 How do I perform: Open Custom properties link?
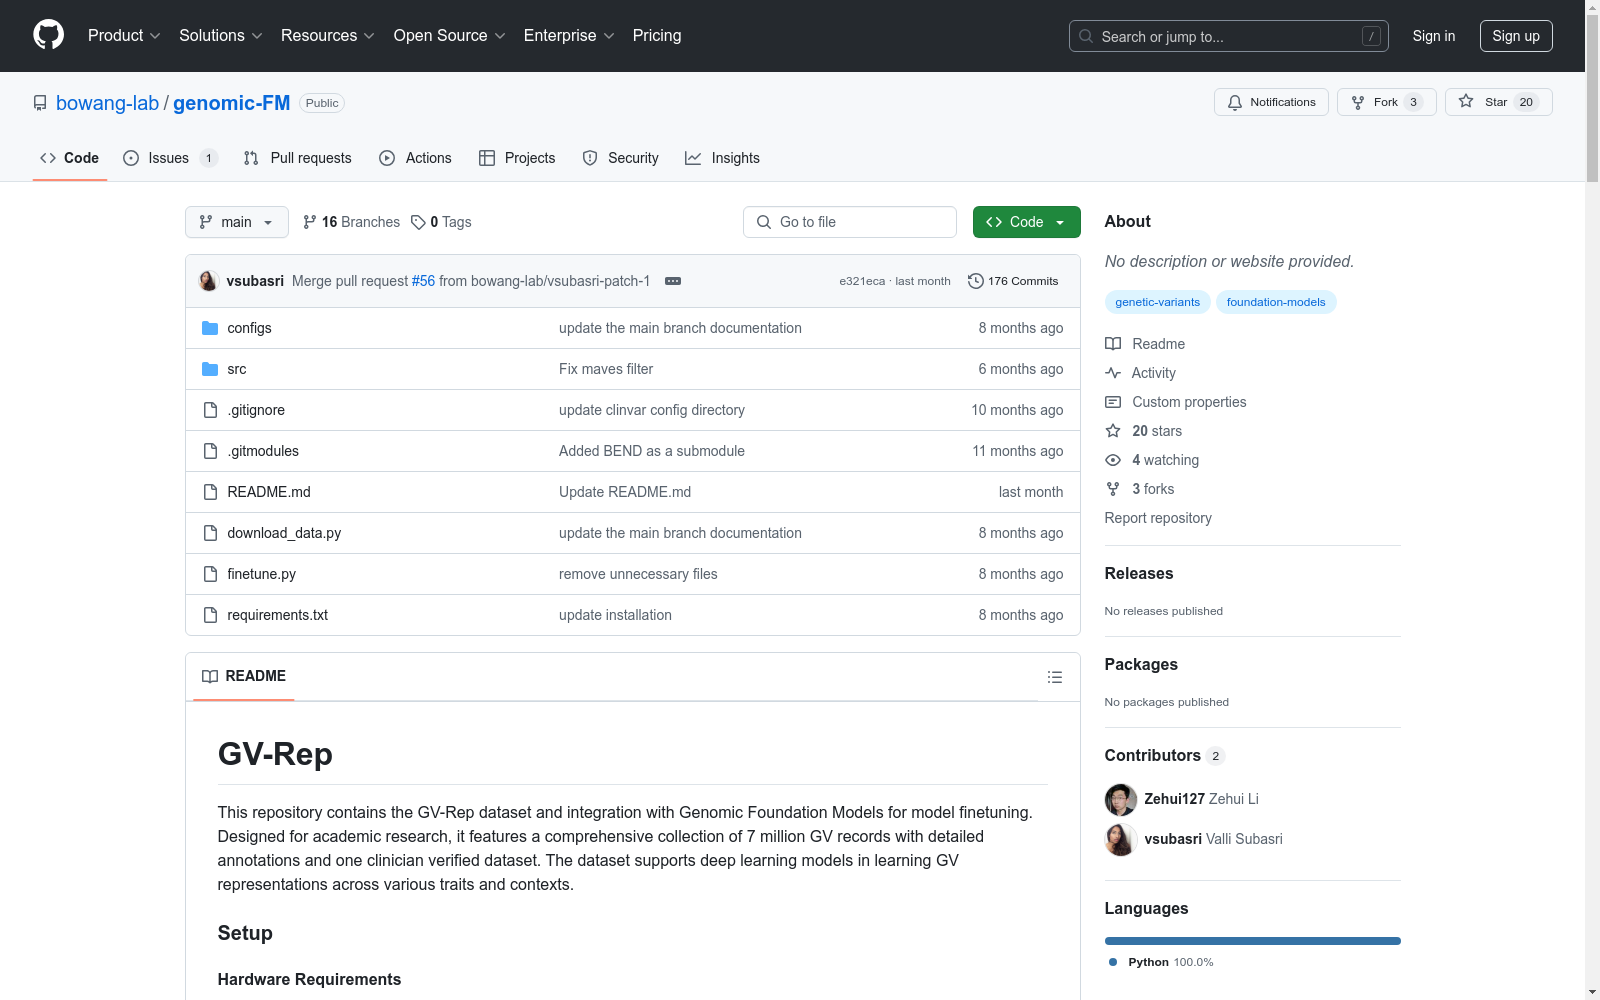pyautogui.click(x=1176, y=402)
